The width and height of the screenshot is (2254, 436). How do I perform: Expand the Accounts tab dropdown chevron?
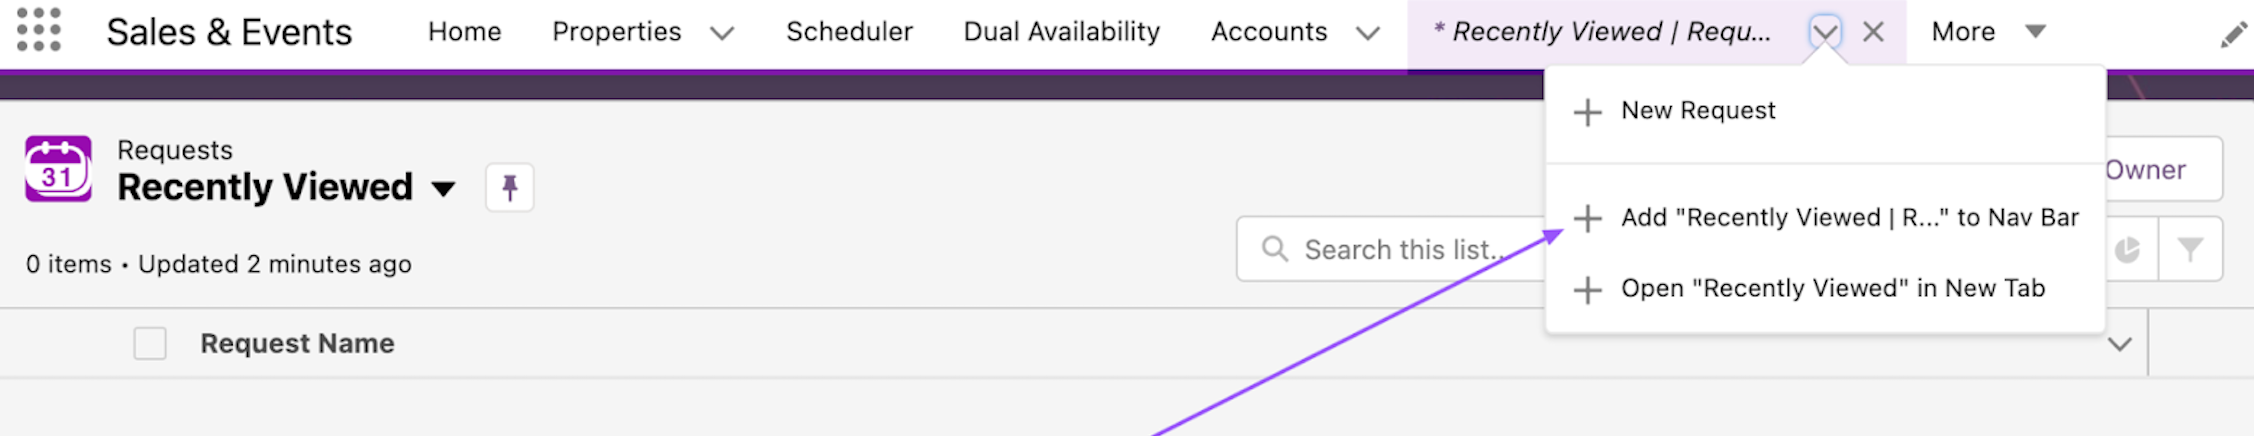click(1367, 33)
